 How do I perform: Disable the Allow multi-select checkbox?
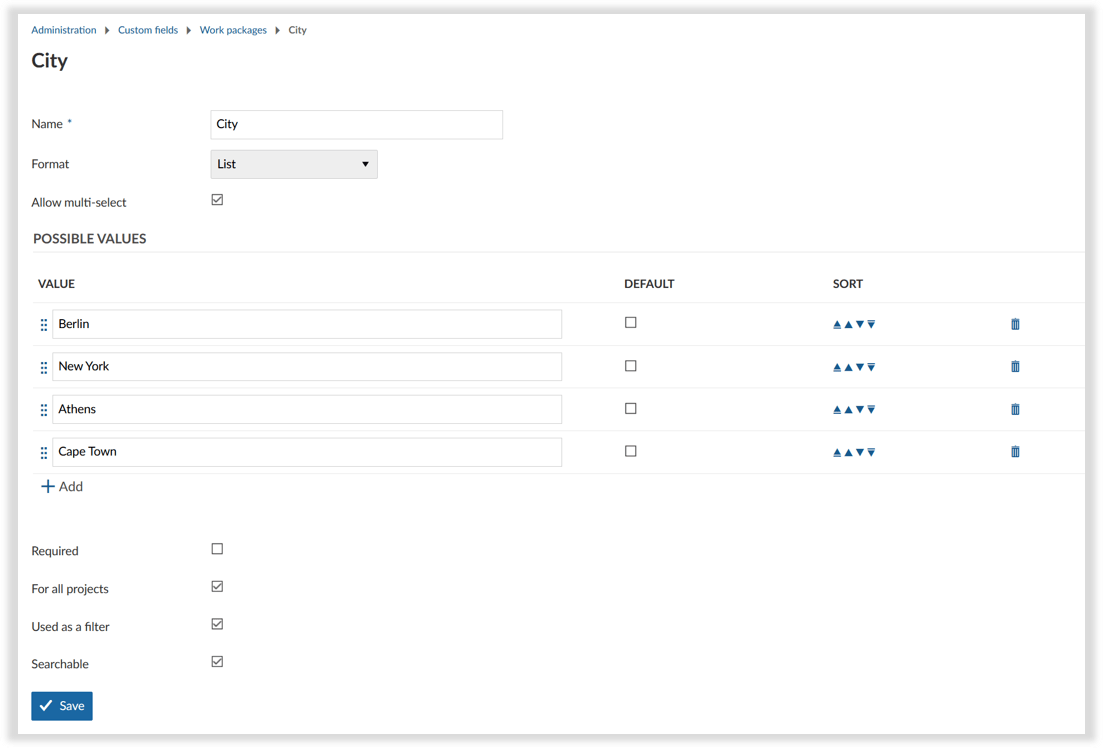coord(217,200)
